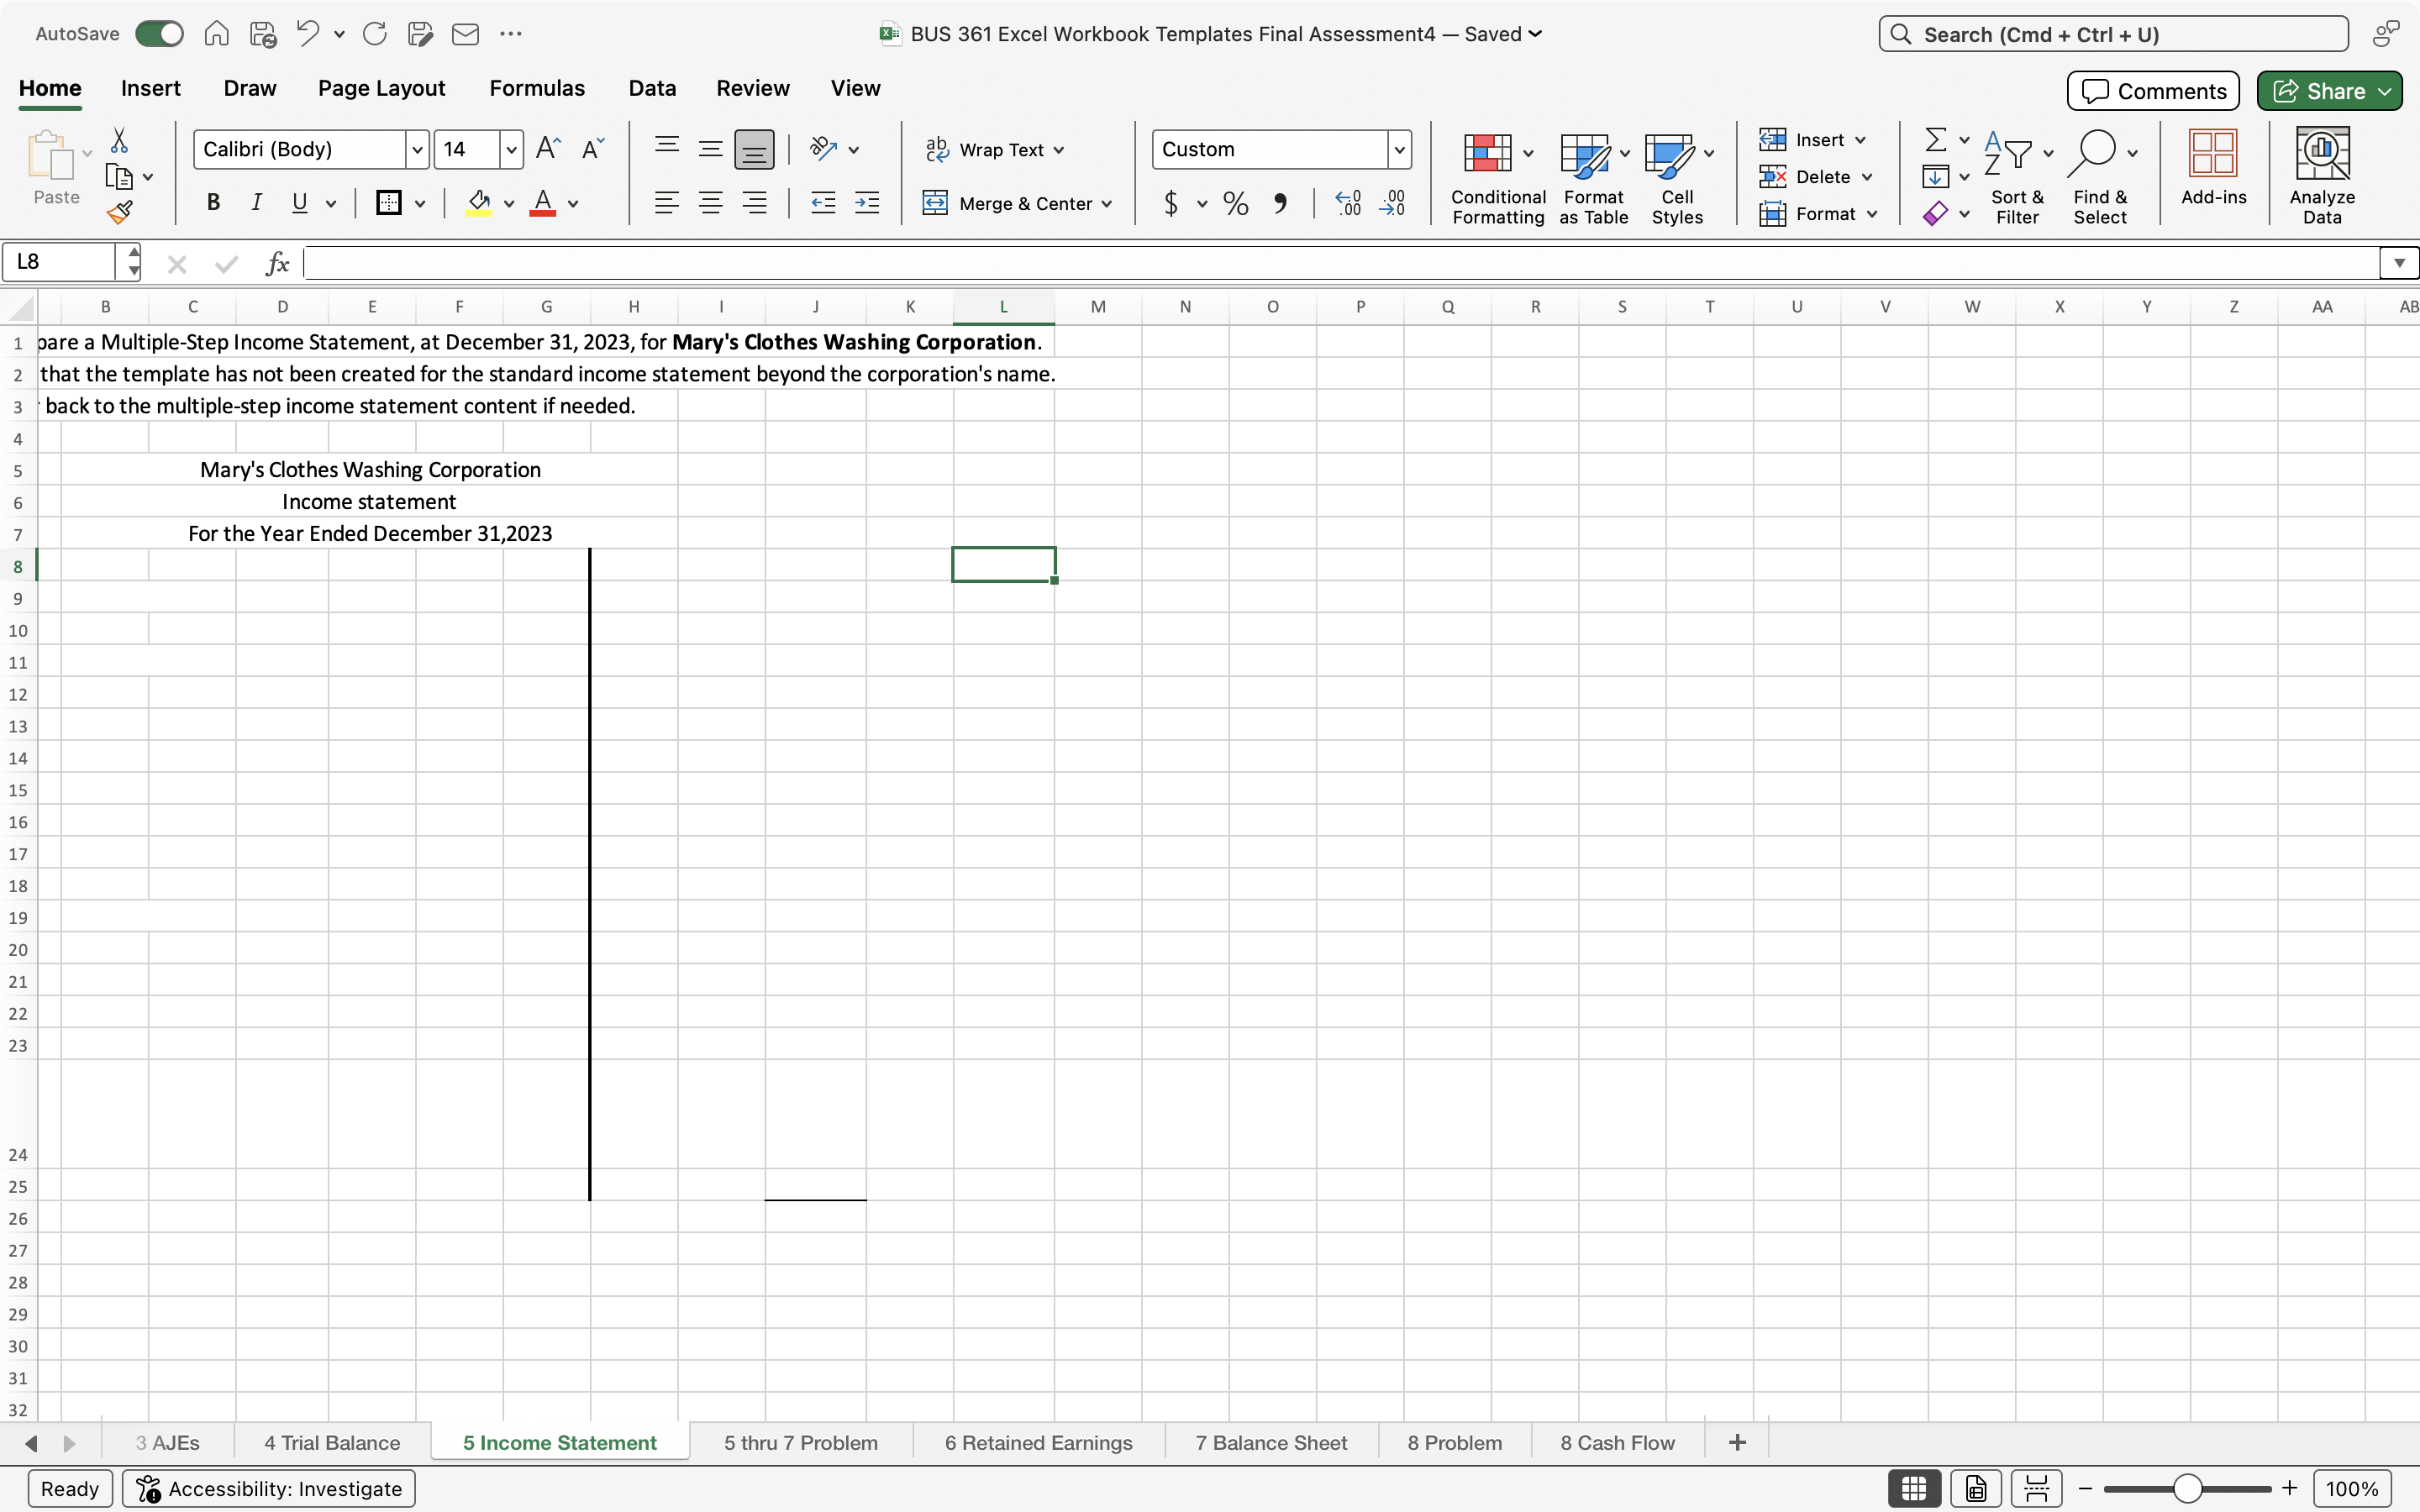The image size is (2420, 1512).
Task: Toggle bold formatting in the ribbon
Action: click(213, 203)
